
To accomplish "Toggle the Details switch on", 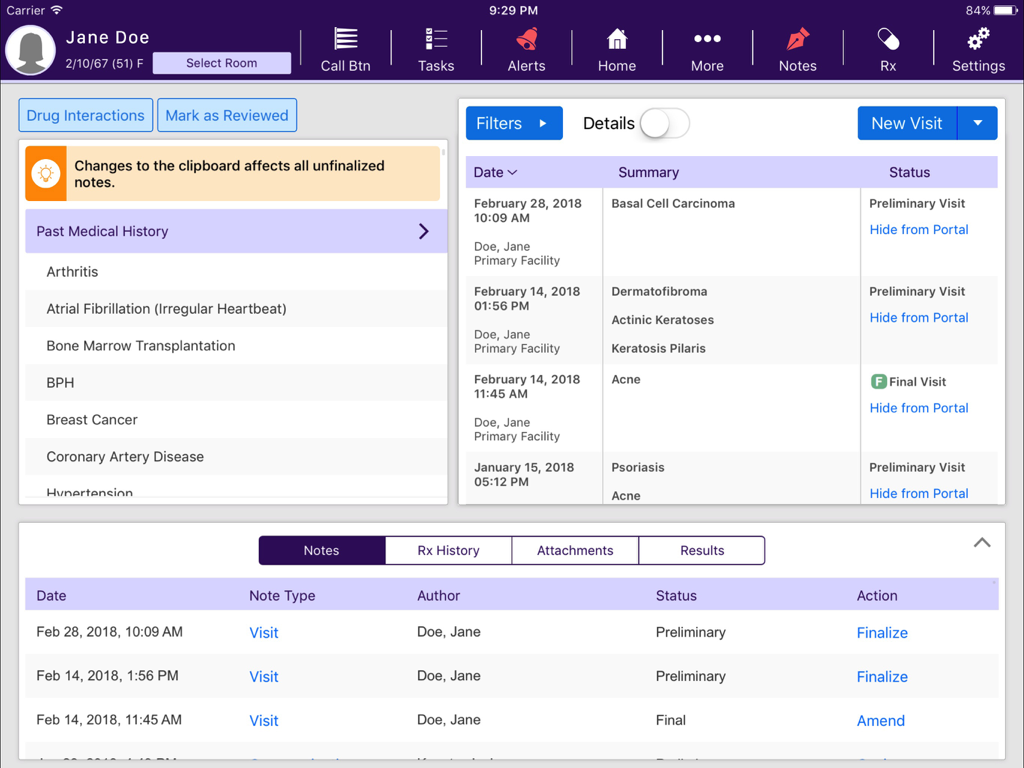I will pyautogui.click(x=664, y=123).
